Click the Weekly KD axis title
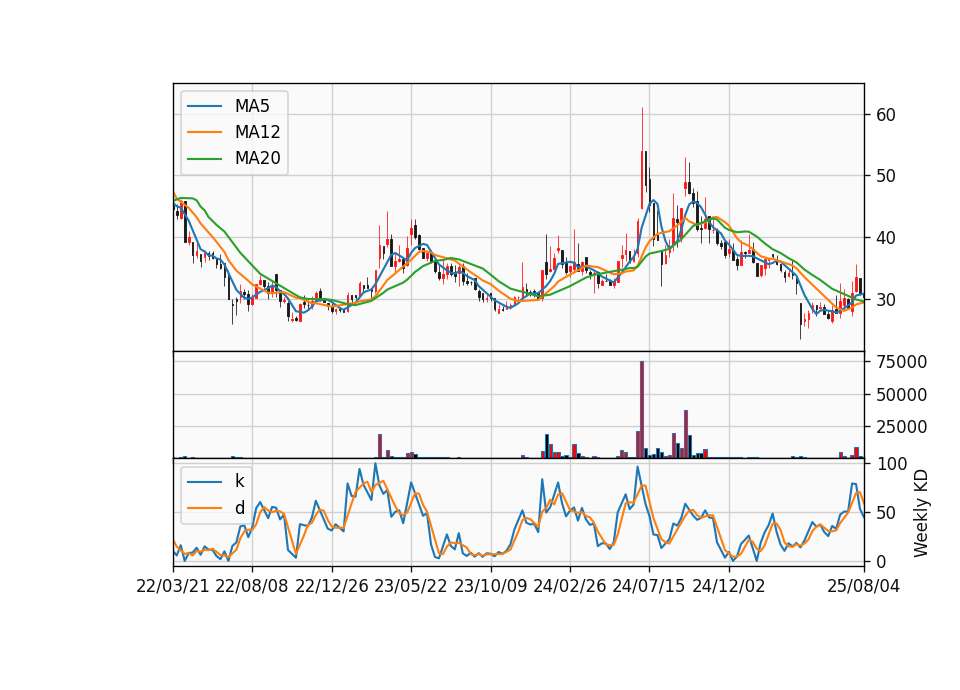The height and width of the screenshot is (690, 960). 921,513
